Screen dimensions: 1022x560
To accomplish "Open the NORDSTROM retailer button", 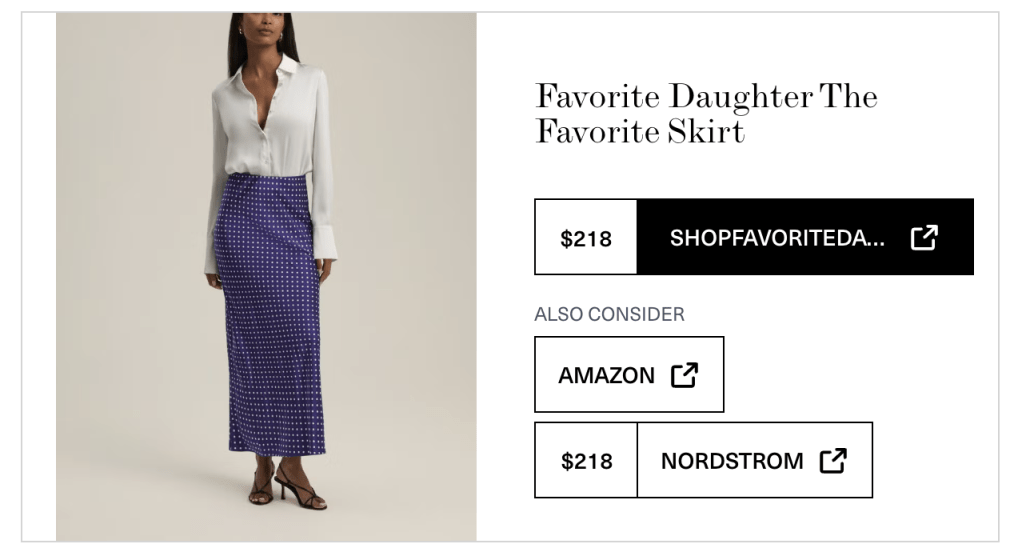I will coord(732,461).
